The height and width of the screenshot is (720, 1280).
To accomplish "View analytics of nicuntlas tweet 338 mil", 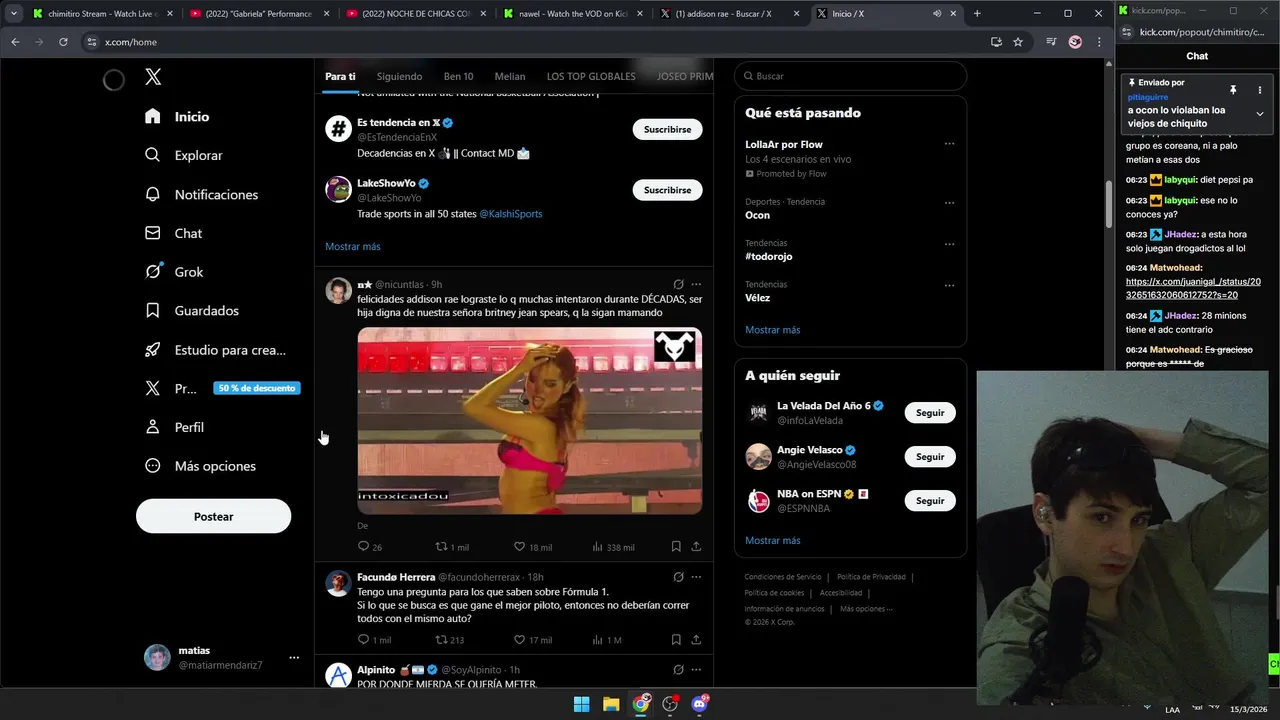I will pos(597,547).
